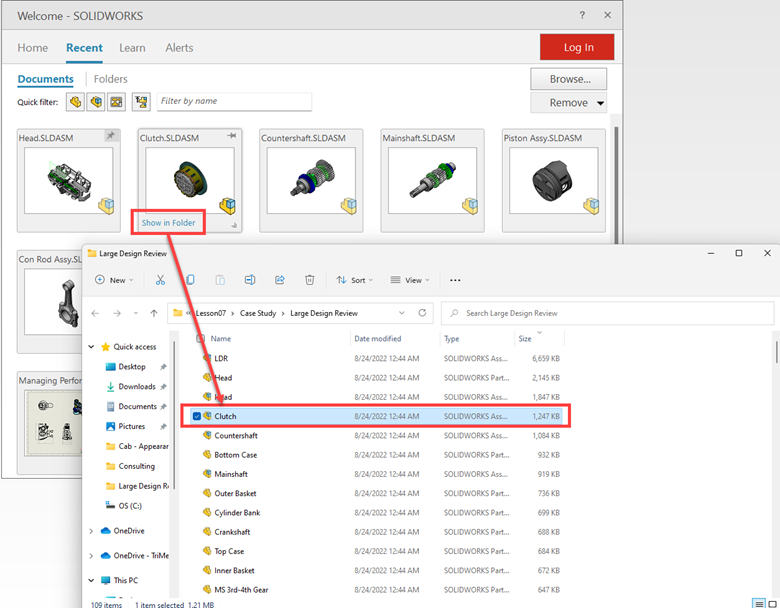Click the Remove button
Image resolution: width=780 pixels, height=608 pixels.
(568, 103)
